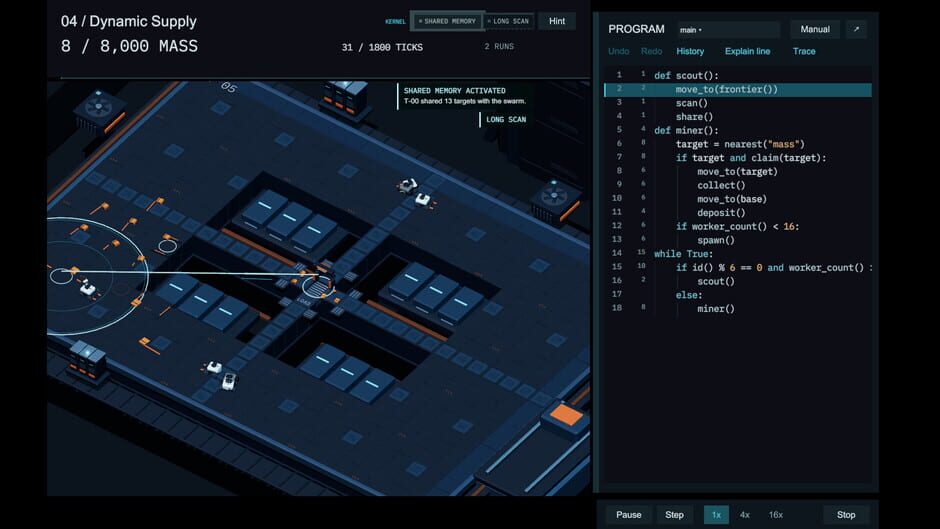940x529 pixels.
Task: Toggle the LONG SCAN kernel chip
Action: [x=508, y=21]
